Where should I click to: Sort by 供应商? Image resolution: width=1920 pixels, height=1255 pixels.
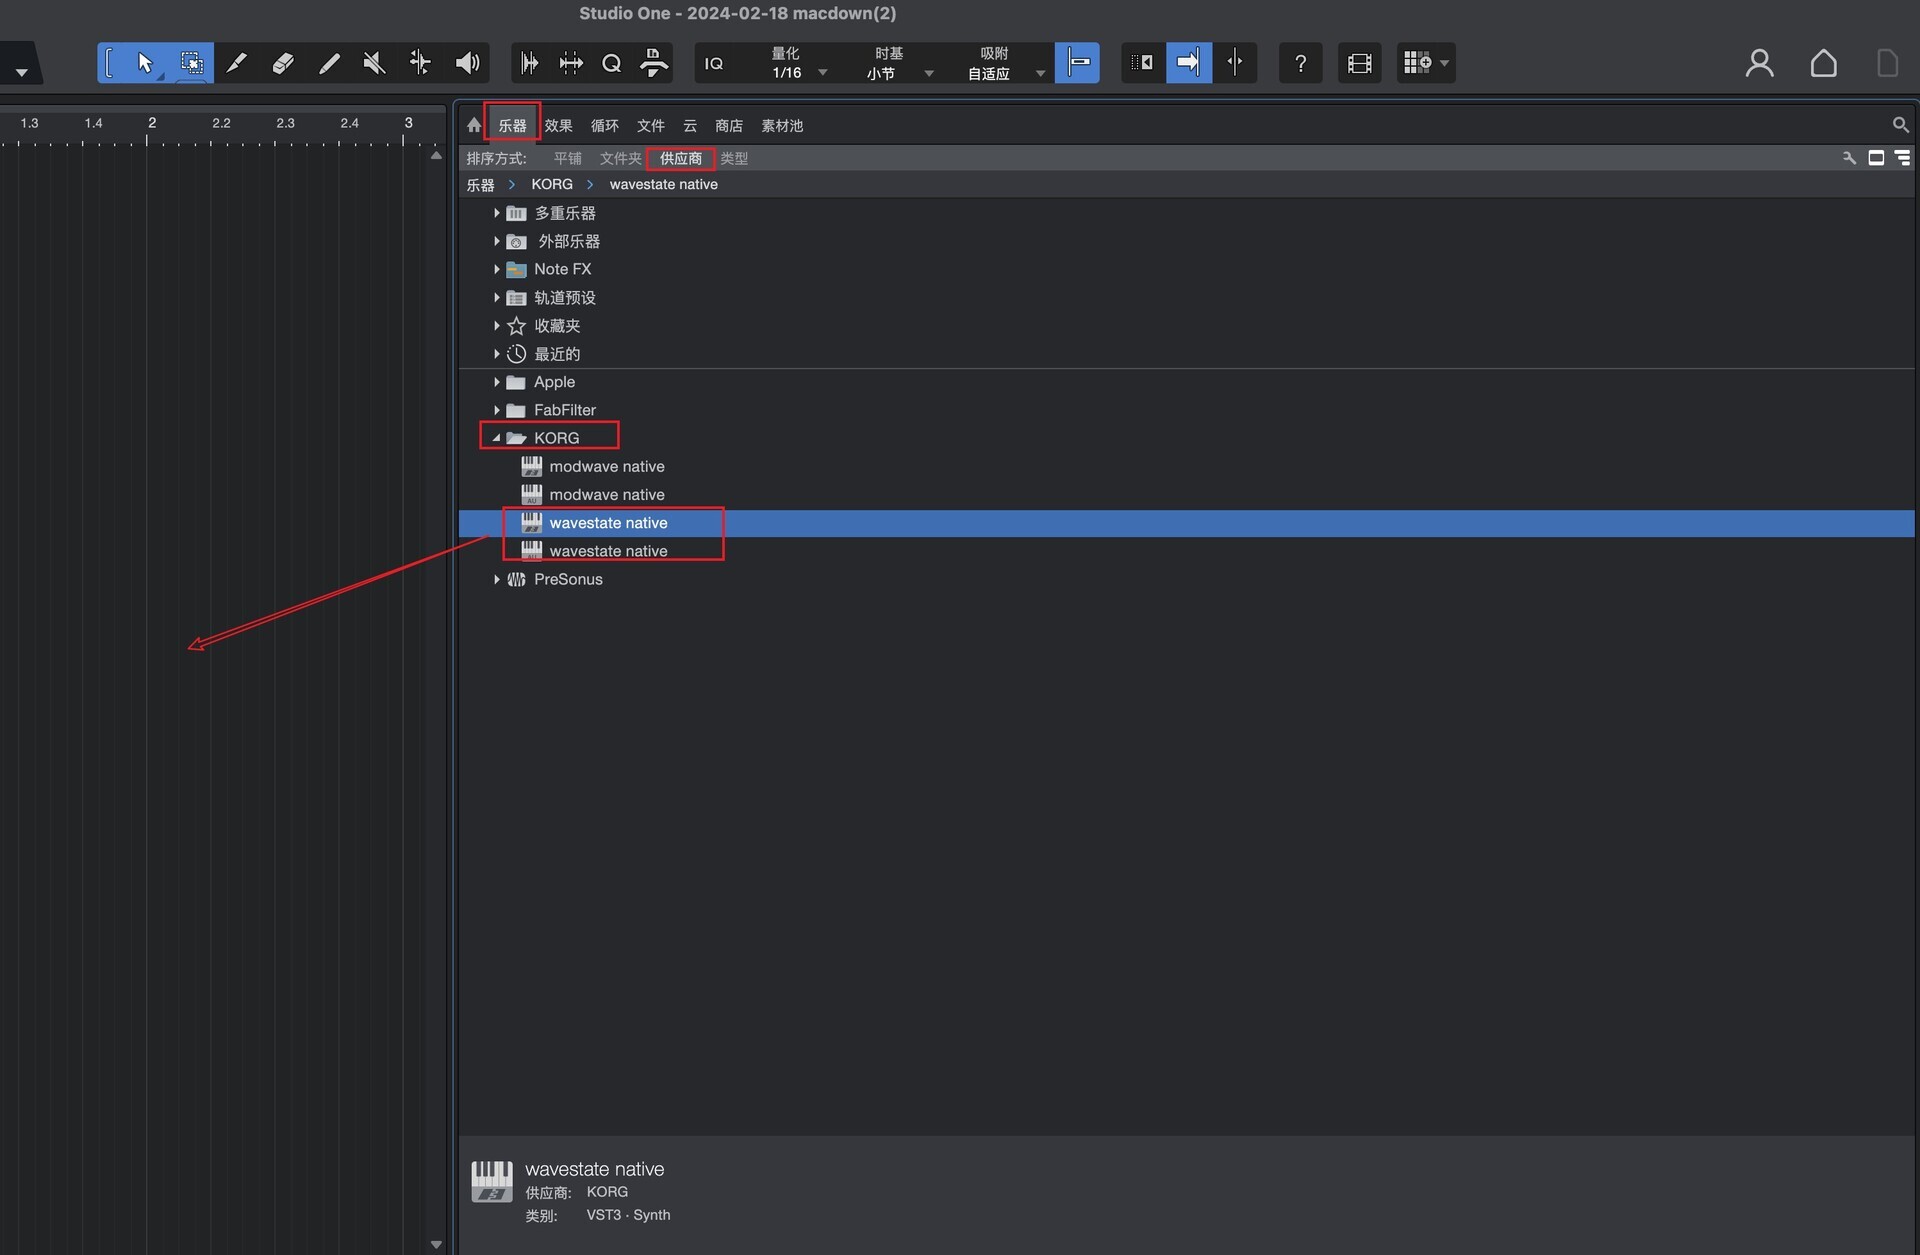(x=680, y=158)
